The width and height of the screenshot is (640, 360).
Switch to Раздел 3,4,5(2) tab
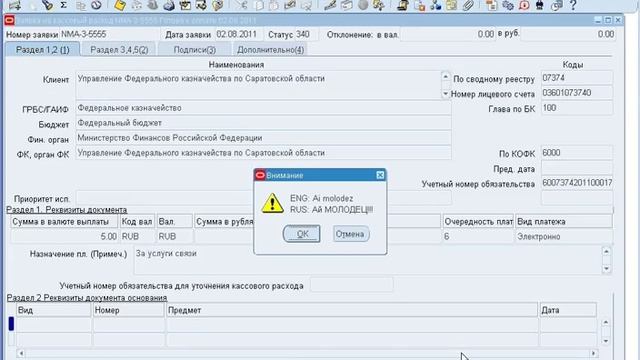tap(119, 50)
